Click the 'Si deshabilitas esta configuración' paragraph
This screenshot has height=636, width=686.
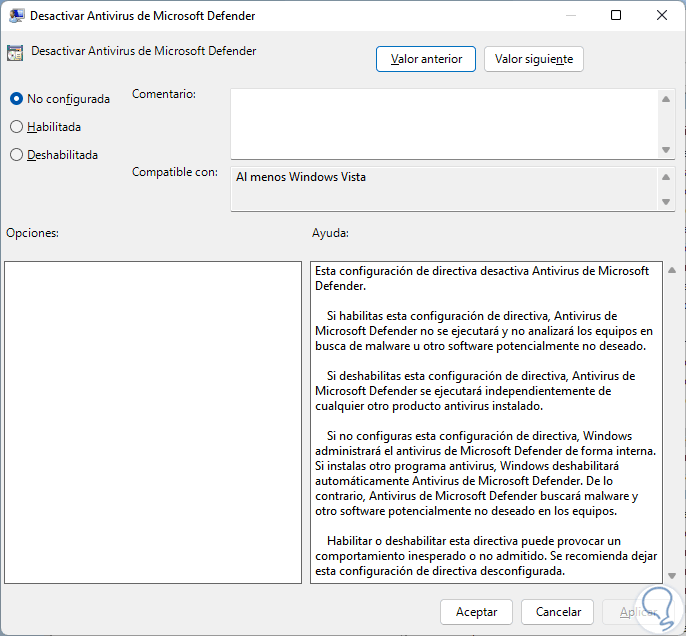click(x=475, y=391)
